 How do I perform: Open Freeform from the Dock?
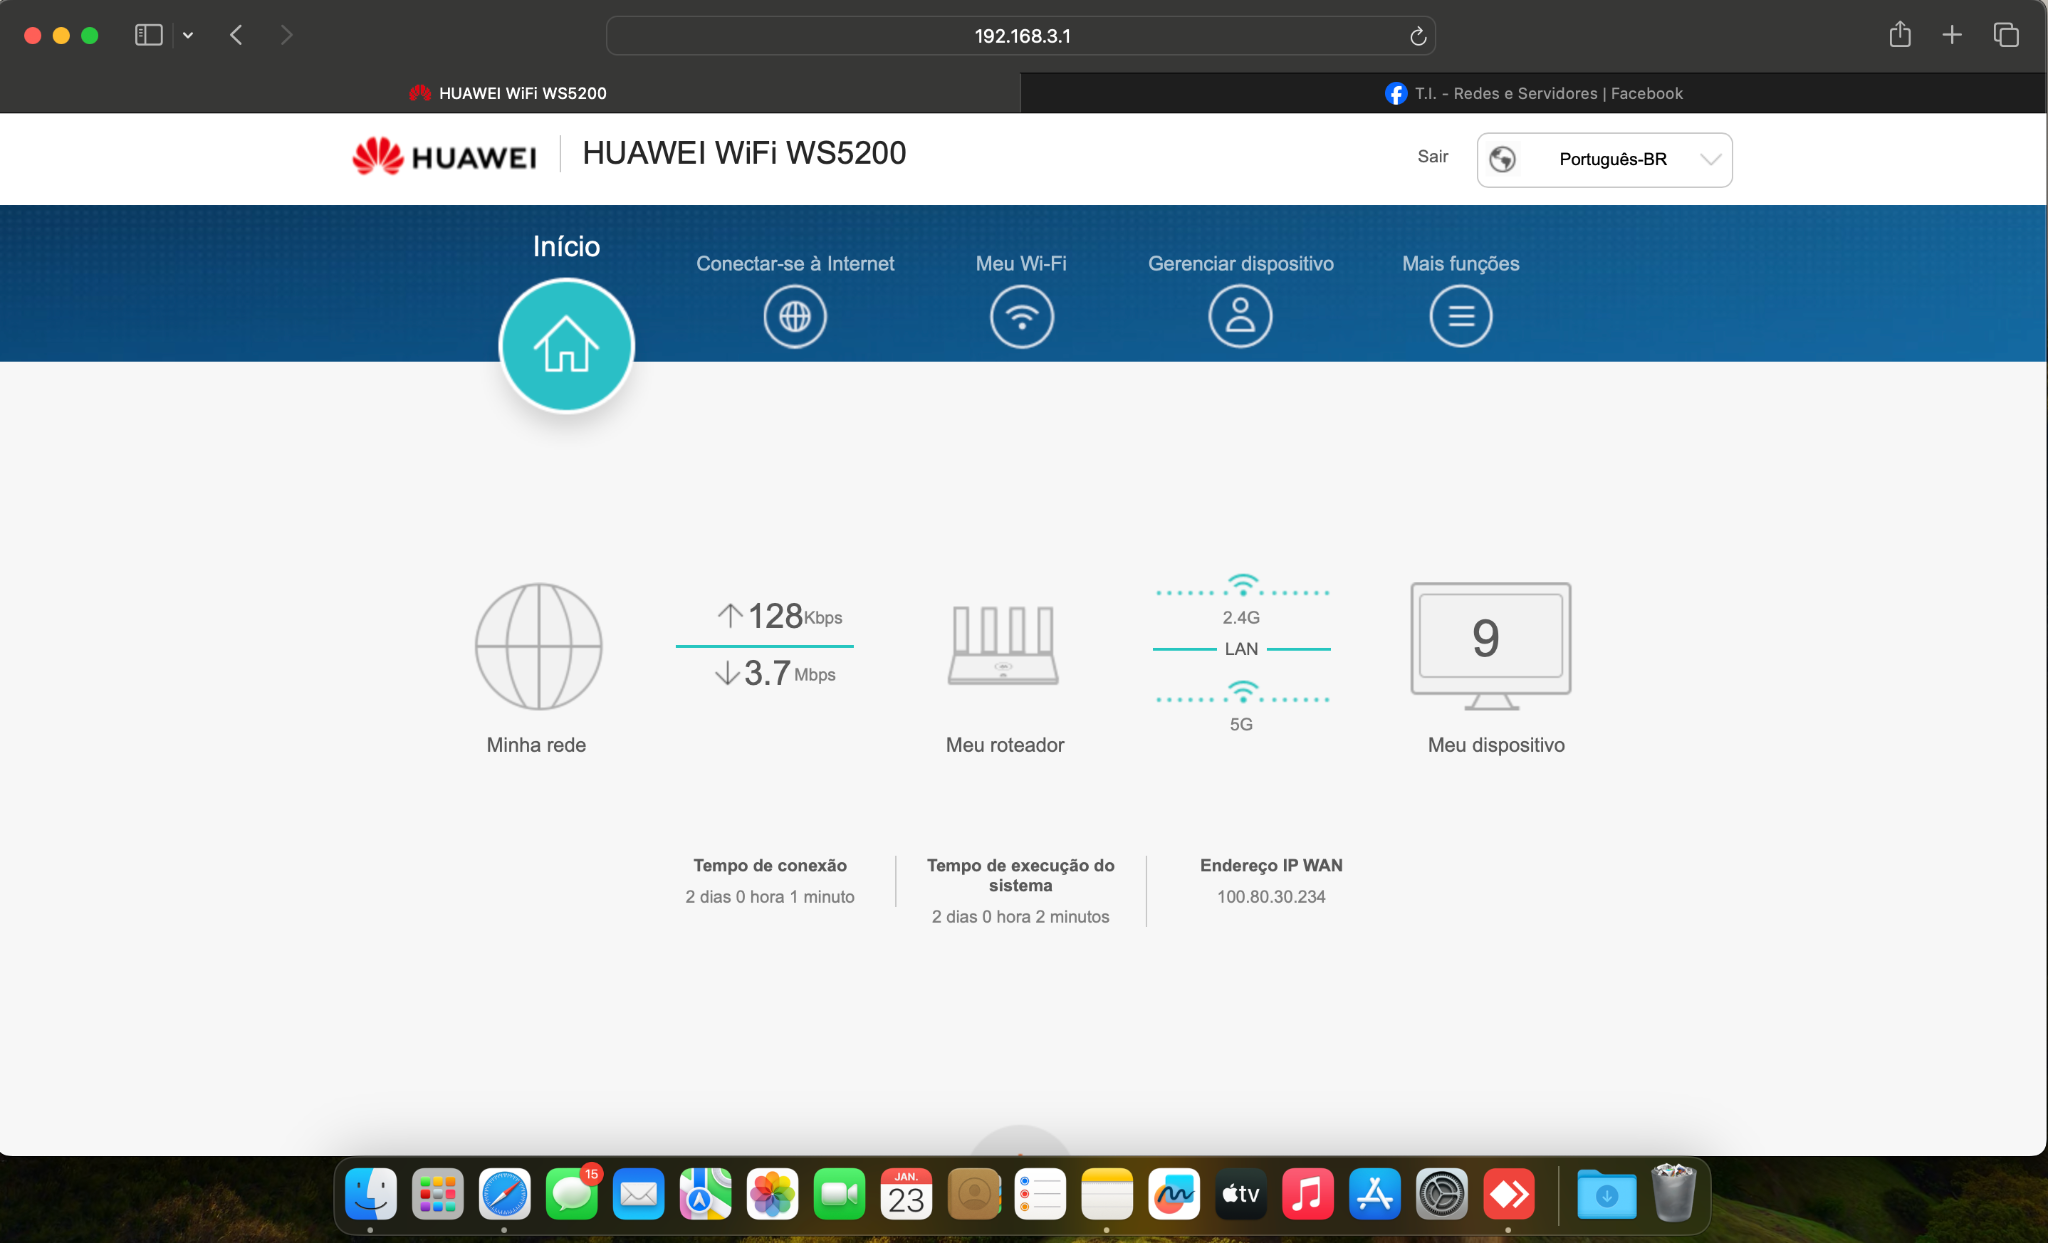tap(1174, 1194)
